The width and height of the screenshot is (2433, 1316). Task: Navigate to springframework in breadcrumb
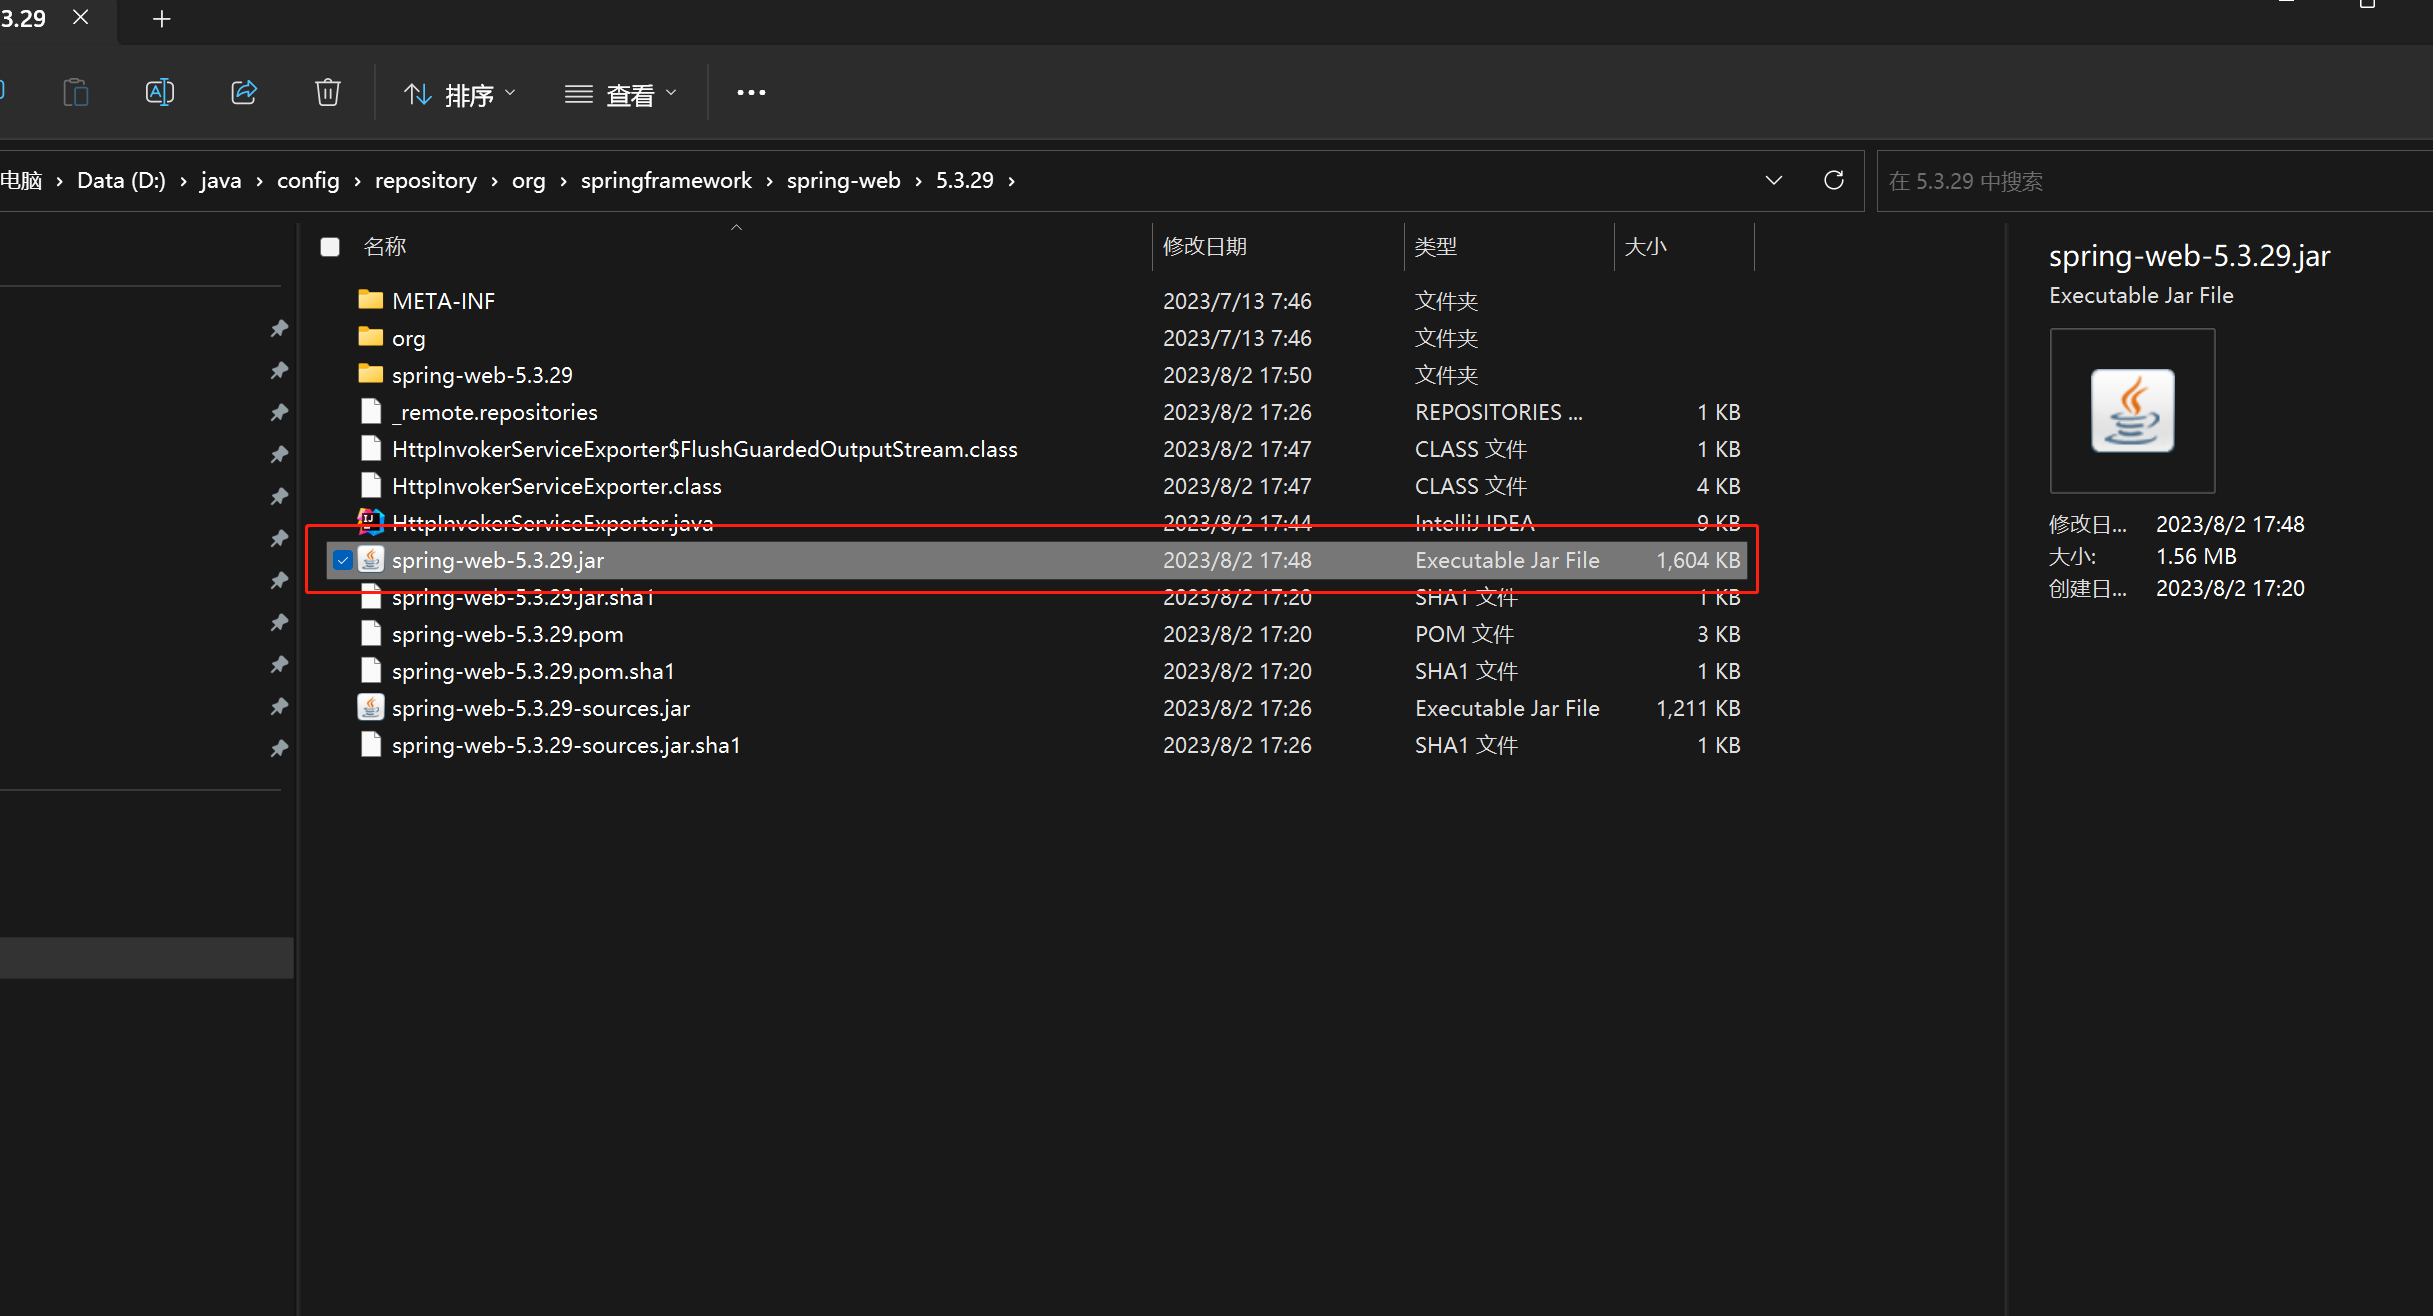click(x=666, y=180)
